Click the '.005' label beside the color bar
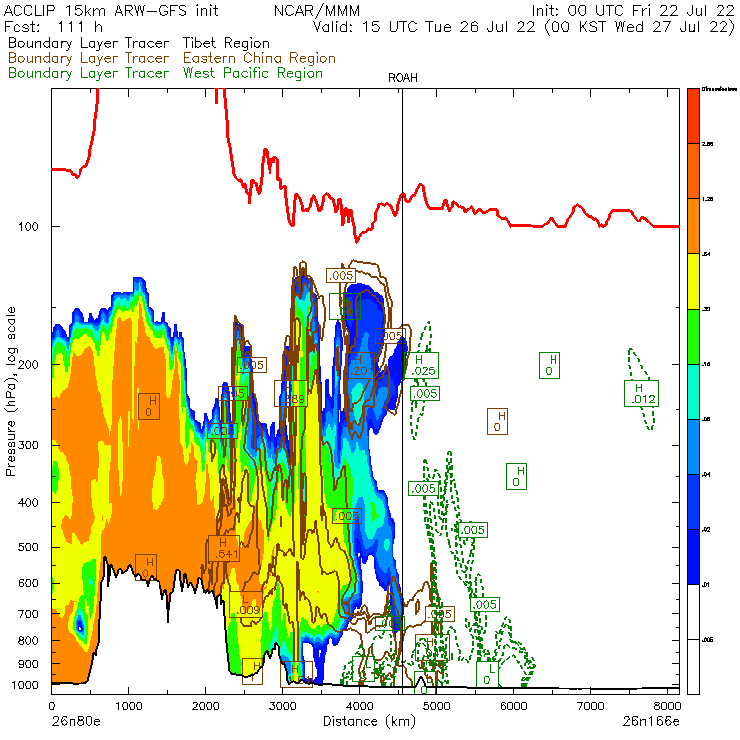 point(707,640)
